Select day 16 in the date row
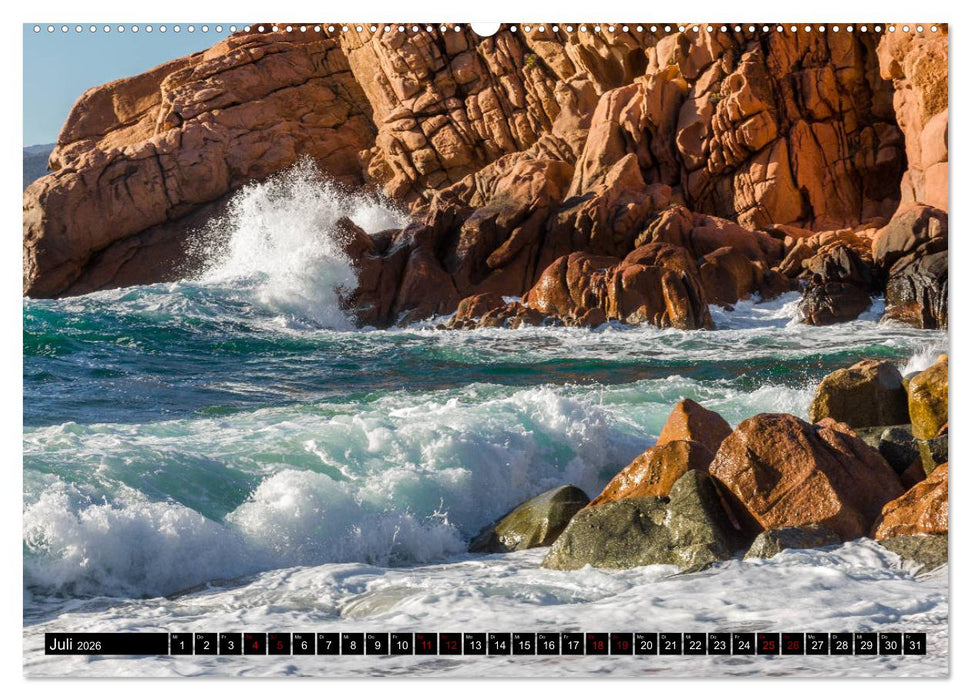This screenshot has height=700, width=971. [x=548, y=644]
